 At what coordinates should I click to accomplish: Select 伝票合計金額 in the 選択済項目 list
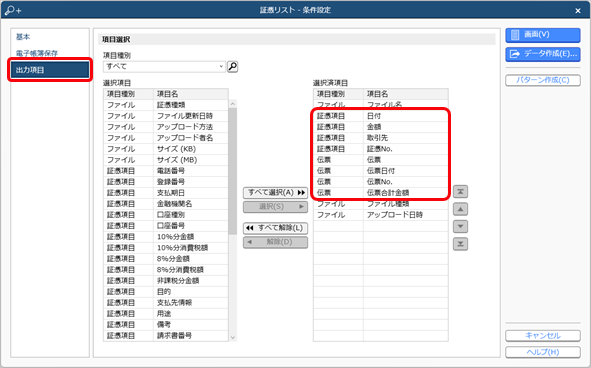tap(381, 193)
